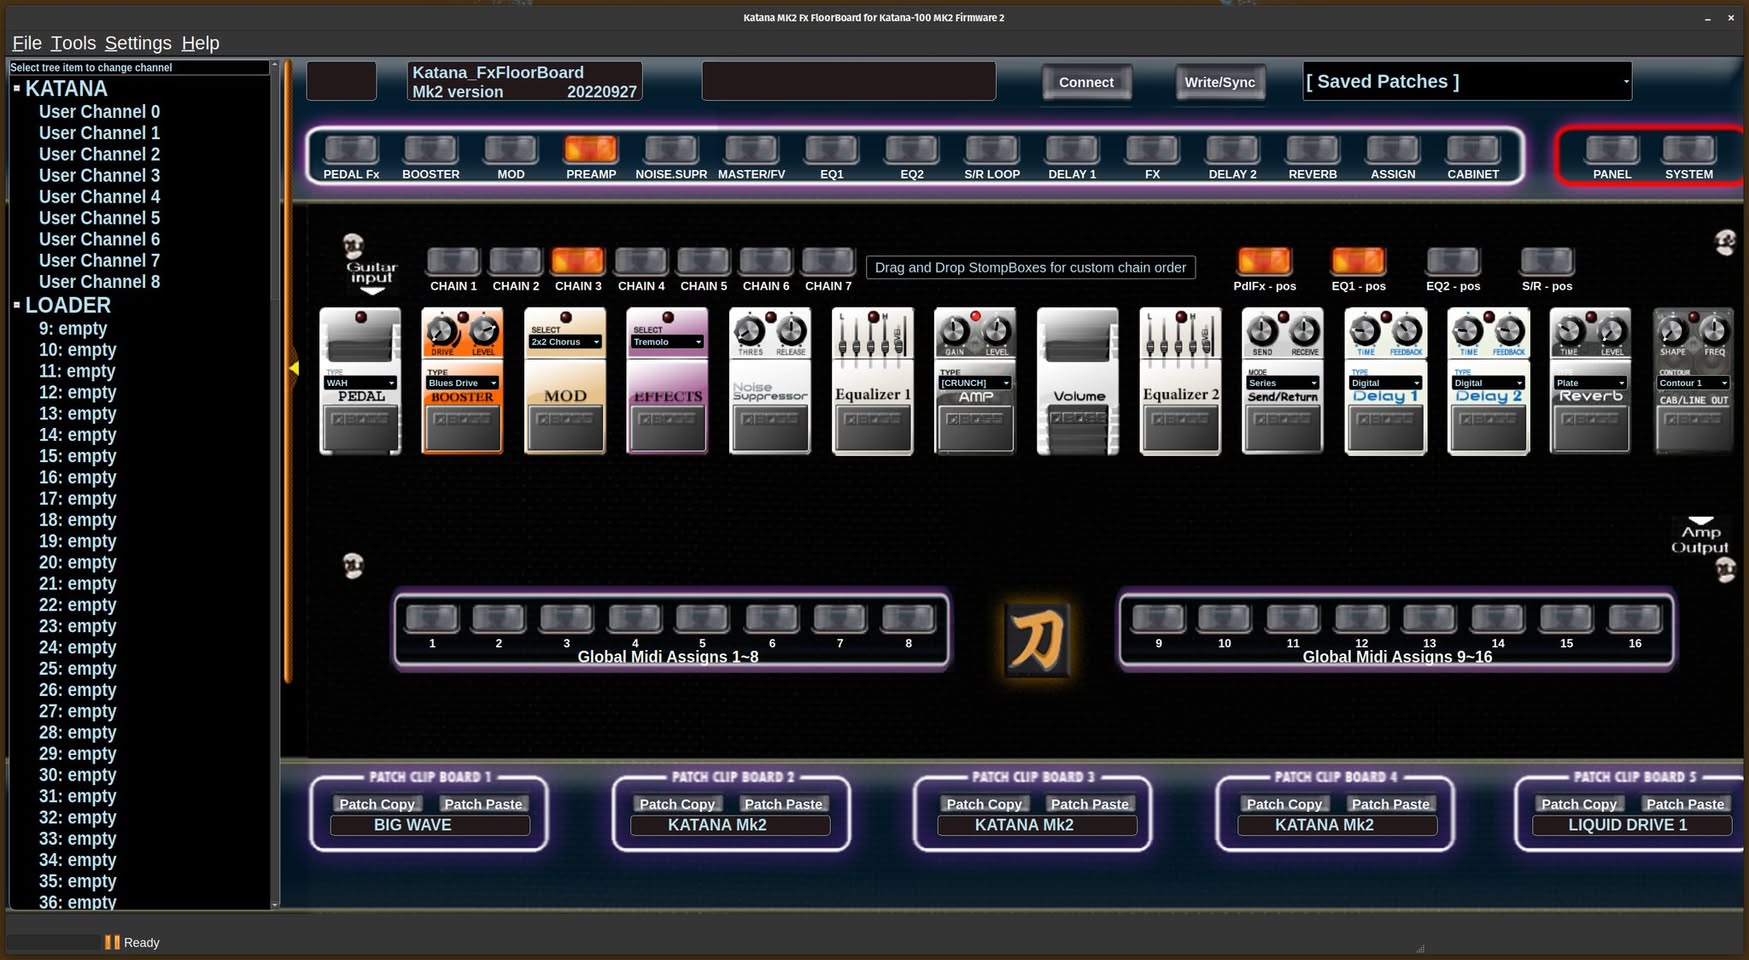Toggle the MOD effect button
1749x960 pixels.
click(x=511, y=149)
